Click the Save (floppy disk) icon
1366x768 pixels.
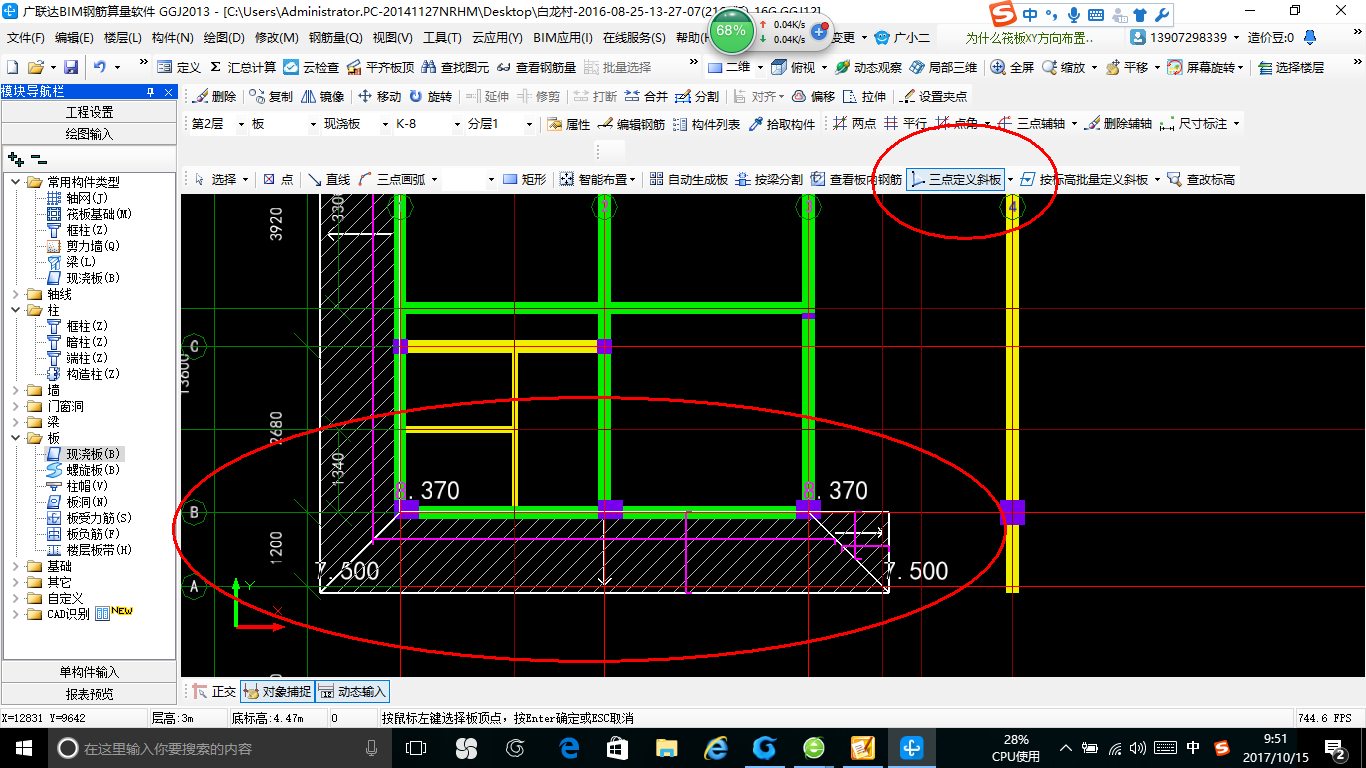coord(71,67)
